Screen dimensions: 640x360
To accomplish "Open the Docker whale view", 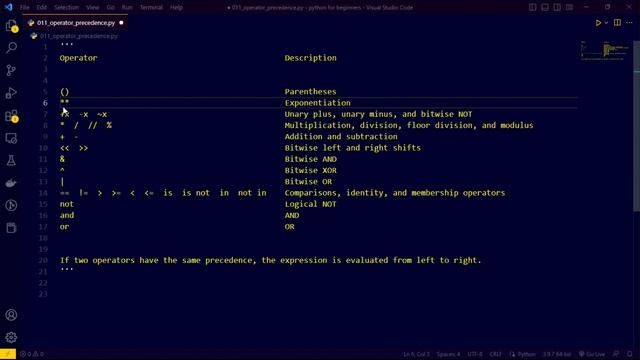I will [11, 183].
